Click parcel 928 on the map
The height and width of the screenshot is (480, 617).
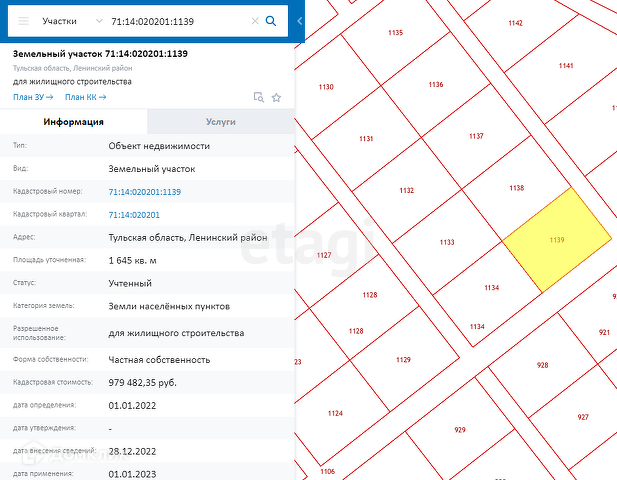(542, 365)
